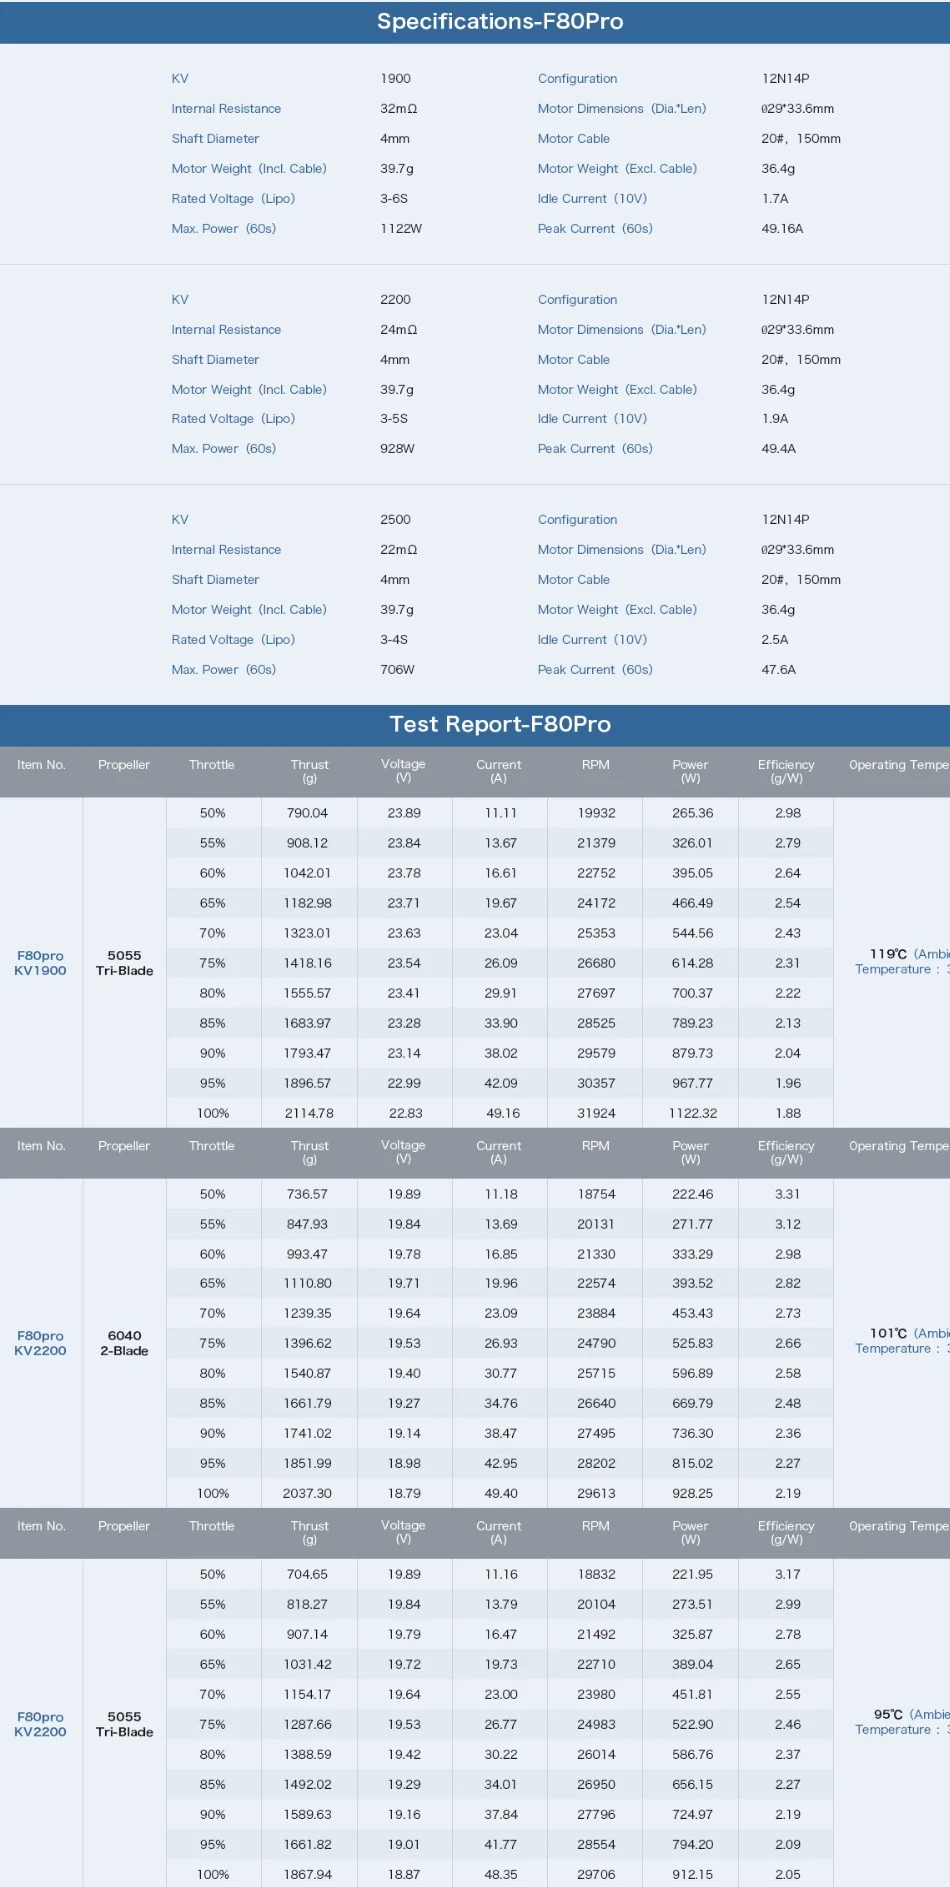Select the 119℃ operating temperature value
Image resolution: width=950 pixels, height=1887 pixels.
click(x=888, y=954)
